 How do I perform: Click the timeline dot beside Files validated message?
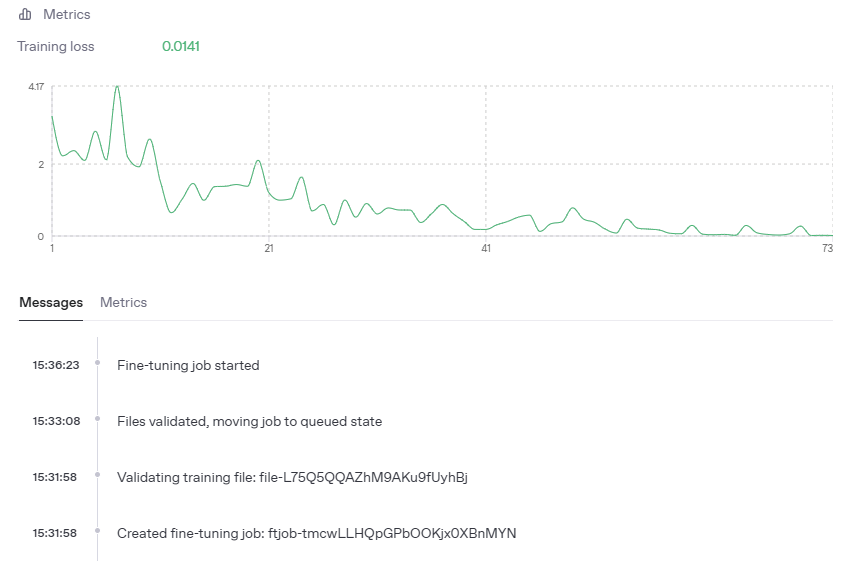[x=97, y=419]
